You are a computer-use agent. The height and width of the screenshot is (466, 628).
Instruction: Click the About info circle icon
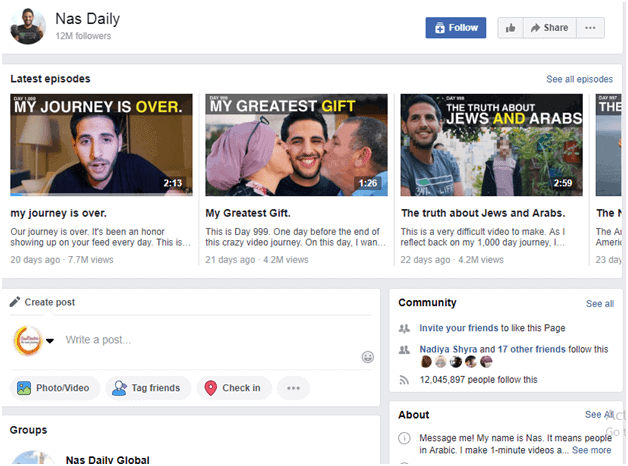pos(404,438)
